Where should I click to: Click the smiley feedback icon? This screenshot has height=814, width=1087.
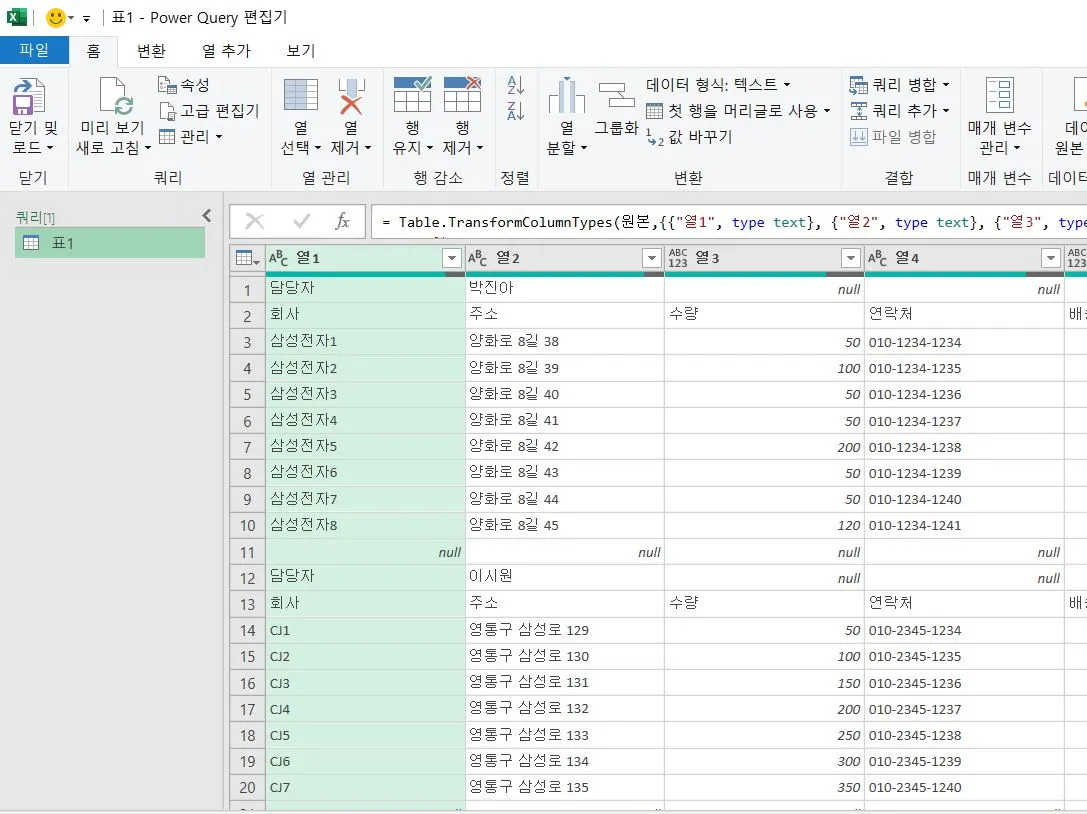(x=55, y=17)
